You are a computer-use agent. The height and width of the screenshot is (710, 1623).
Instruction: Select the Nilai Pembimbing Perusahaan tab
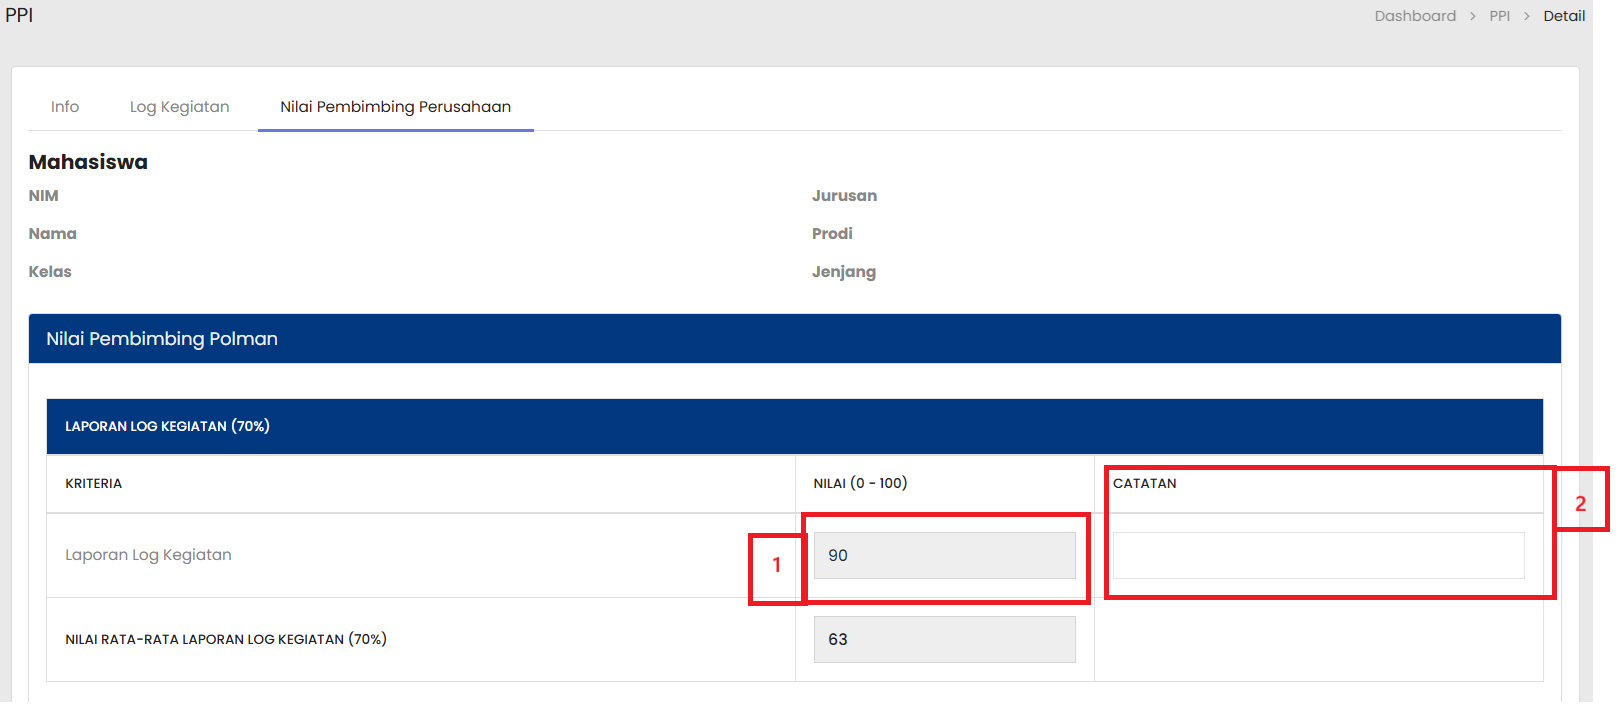[395, 107]
